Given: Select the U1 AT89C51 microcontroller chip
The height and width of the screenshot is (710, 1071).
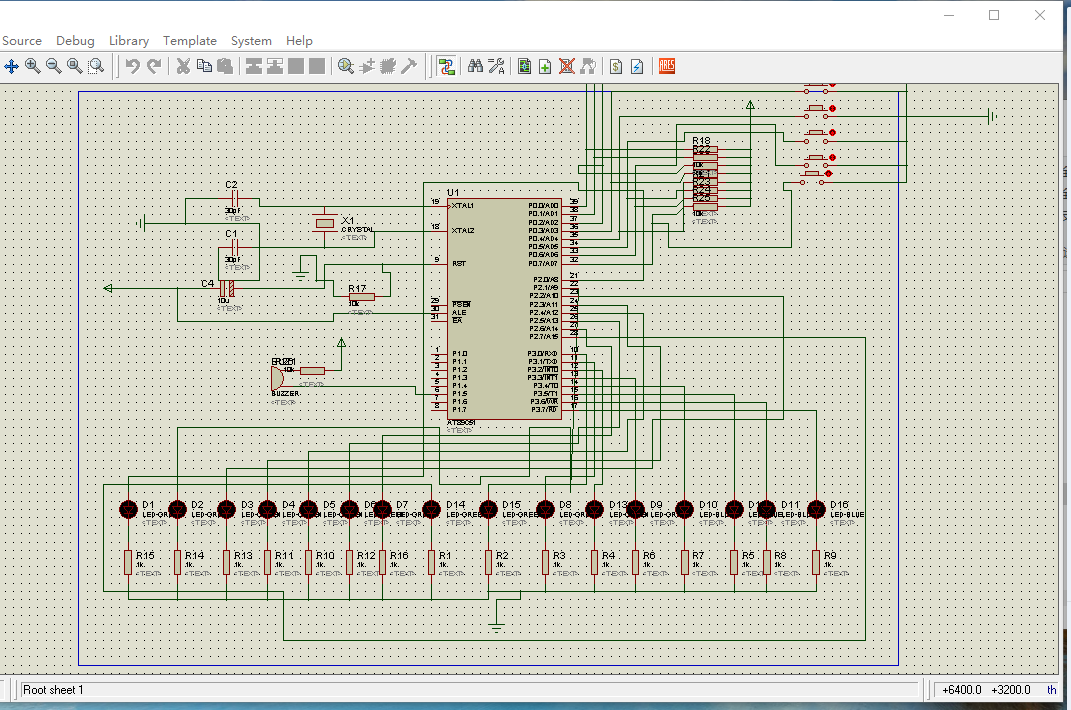Looking at the screenshot, I should tap(504, 309).
